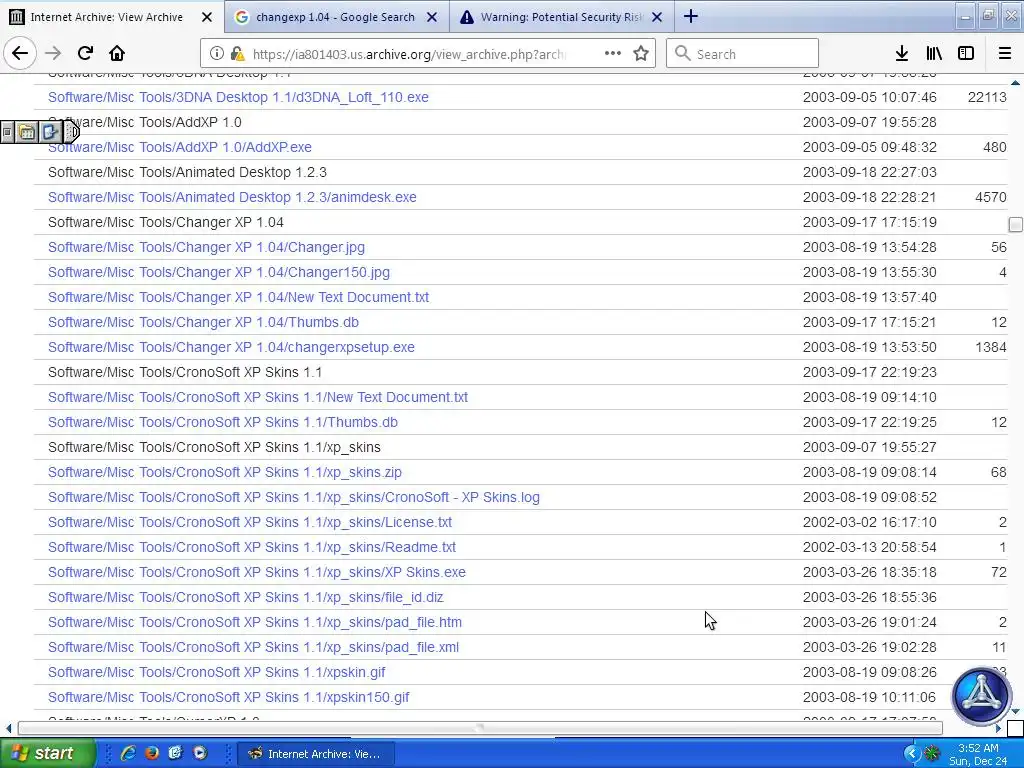Viewport: 1024px width, 768px height.
Task: Open page actions three-dot menu
Action: point(613,54)
